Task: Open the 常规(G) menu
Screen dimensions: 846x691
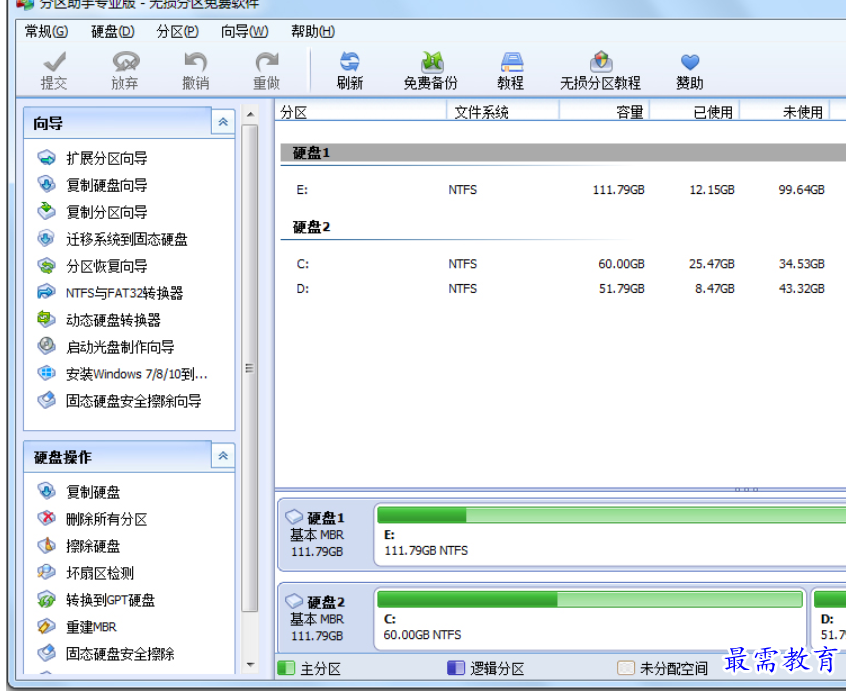Action: pos(46,31)
